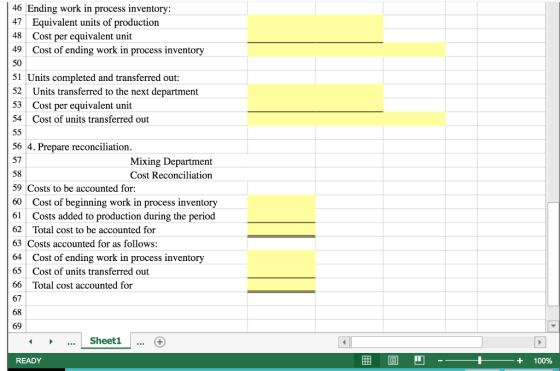Click the horizontal scrollbar thumb

point(417,342)
